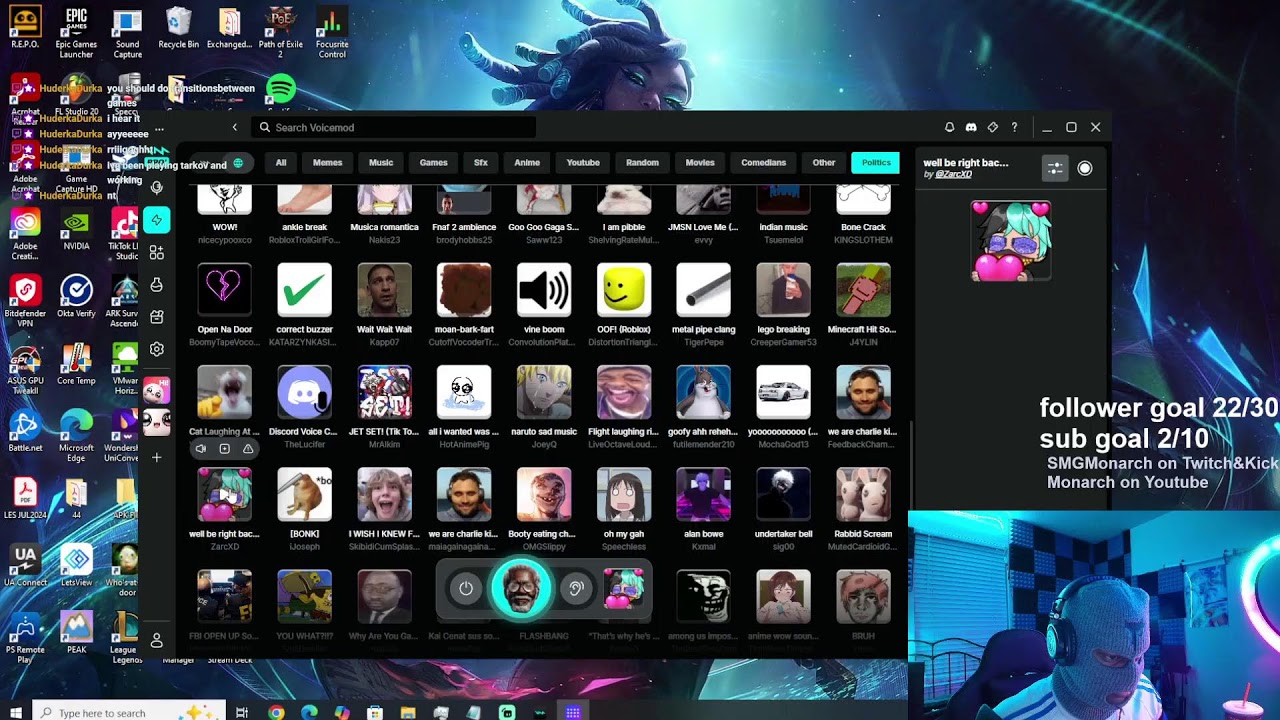Open Voicemod notifications bell

(949, 127)
